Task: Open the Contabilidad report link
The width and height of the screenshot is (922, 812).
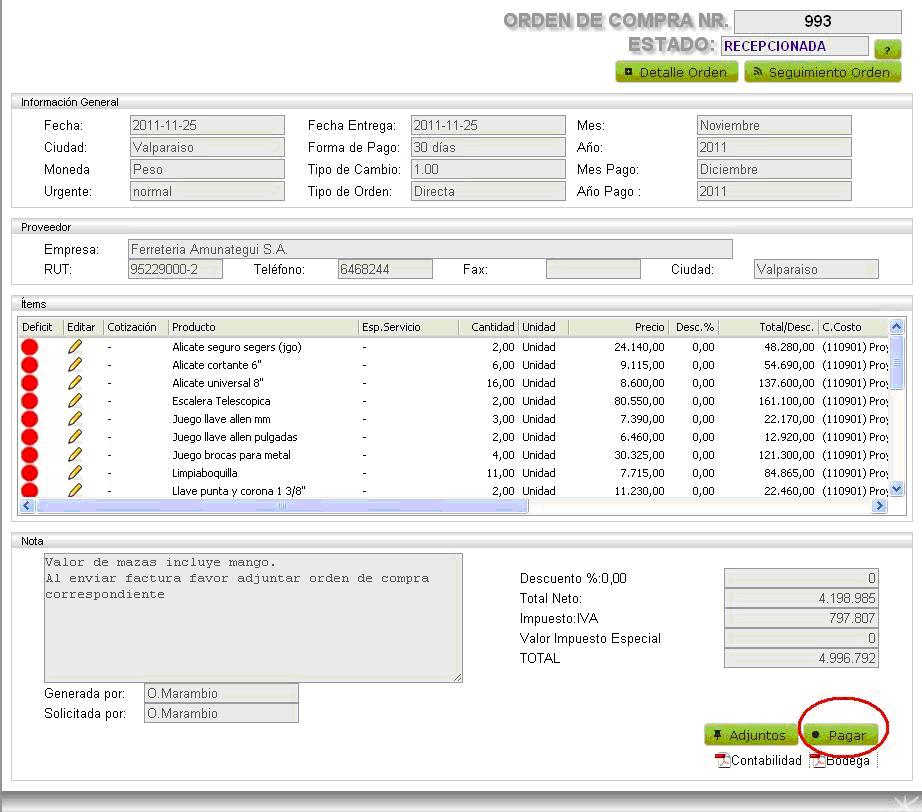Action: [x=766, y=761]
